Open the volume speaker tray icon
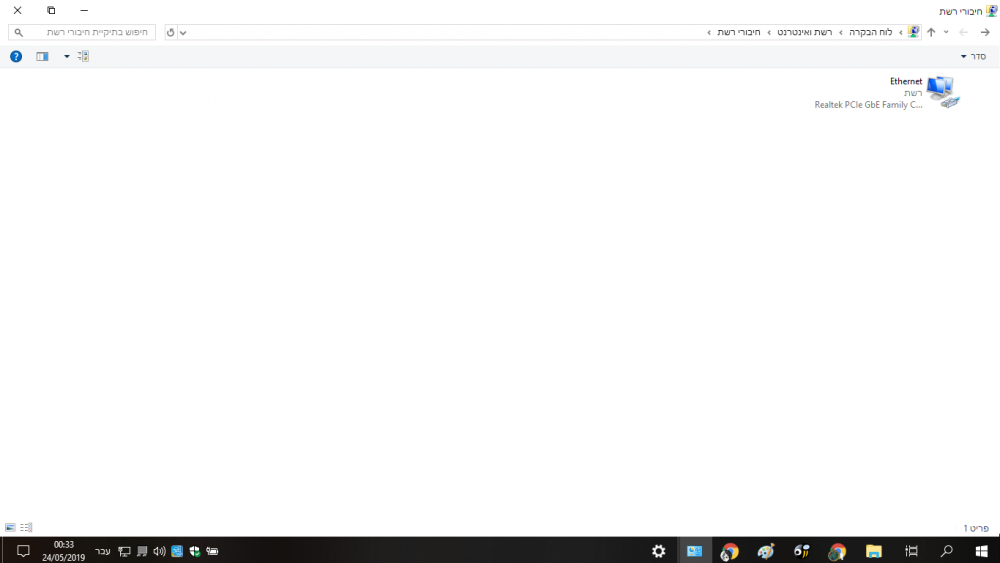1000x563 pixels. pyautogui.click(x=159, y=551)
